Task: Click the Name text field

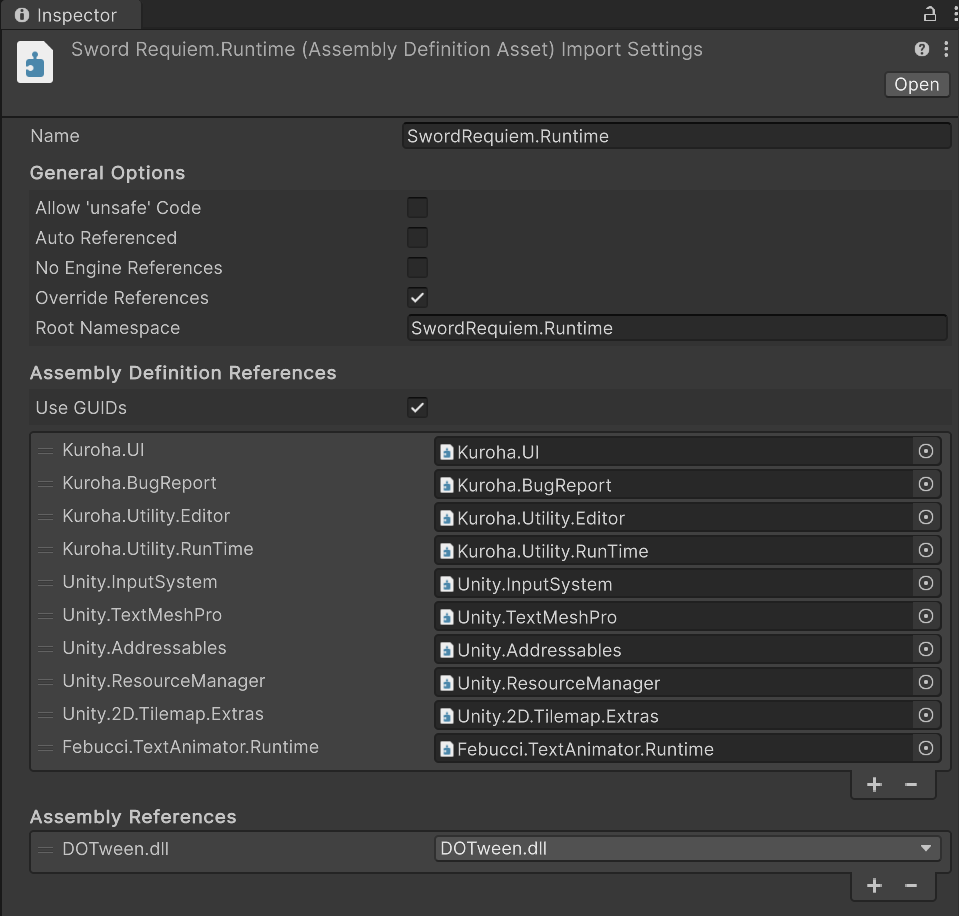Action: click(x=676, y=136)
